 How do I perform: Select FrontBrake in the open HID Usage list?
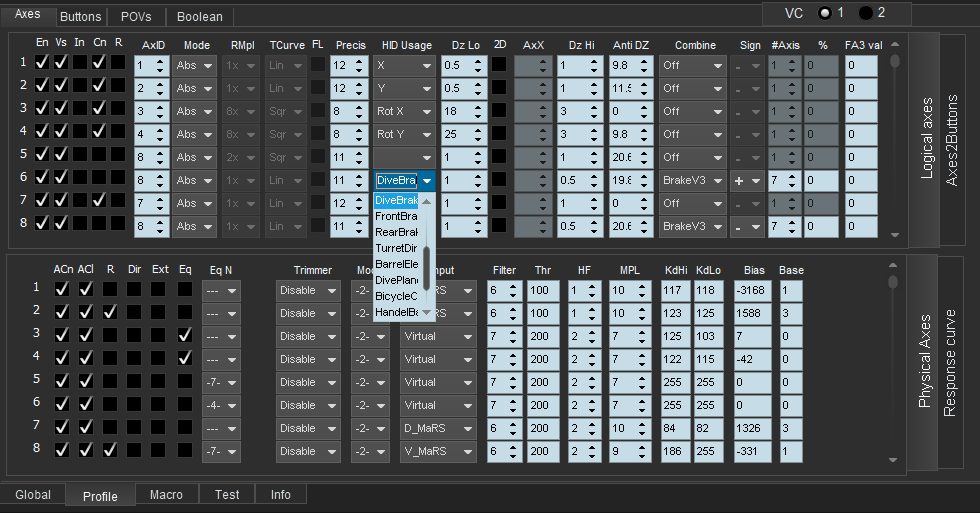click(396, 216)
